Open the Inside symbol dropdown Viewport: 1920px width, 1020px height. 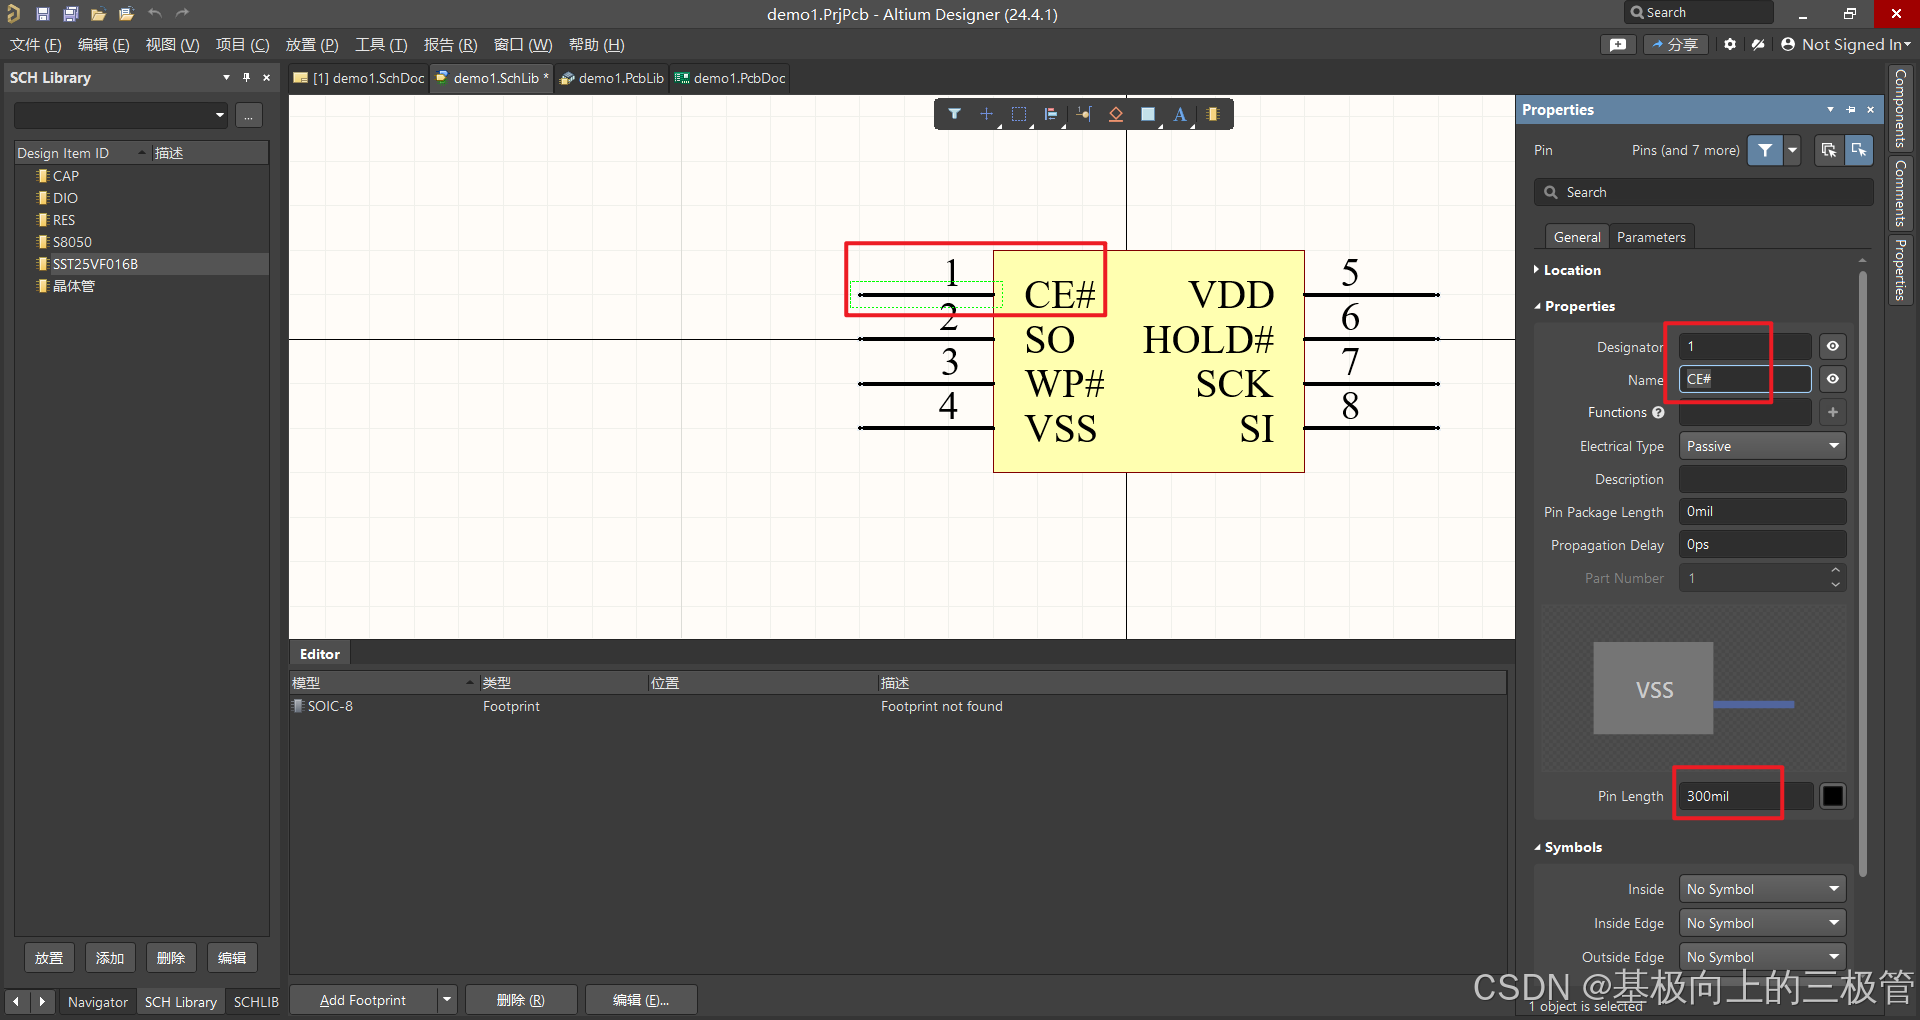tap(1762, 889)
